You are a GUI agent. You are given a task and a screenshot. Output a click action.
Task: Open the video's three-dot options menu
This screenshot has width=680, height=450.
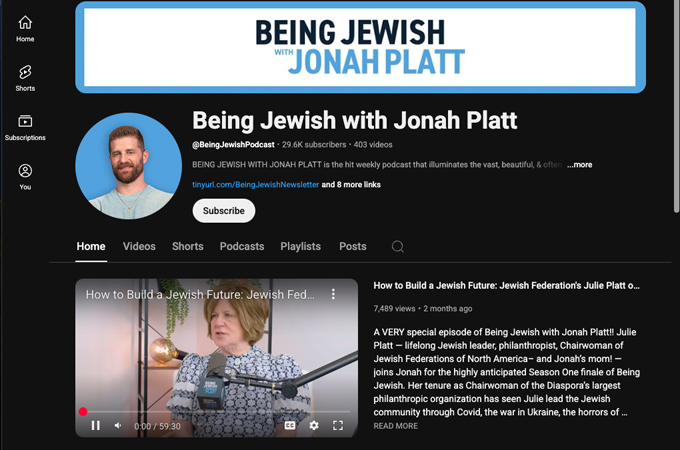tap(333, 294)
